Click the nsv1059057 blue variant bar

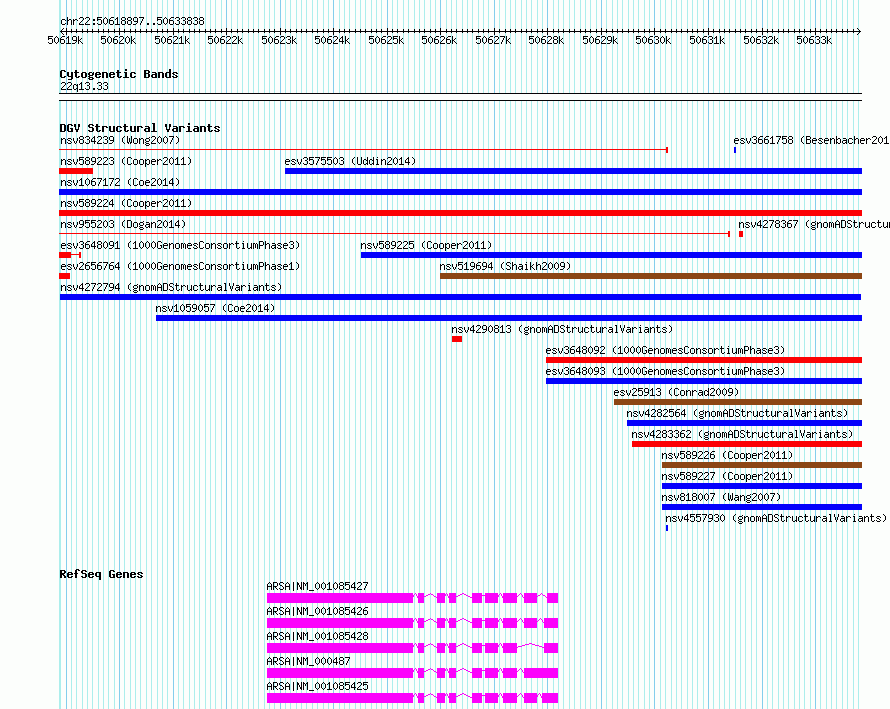tap(509, 318)
